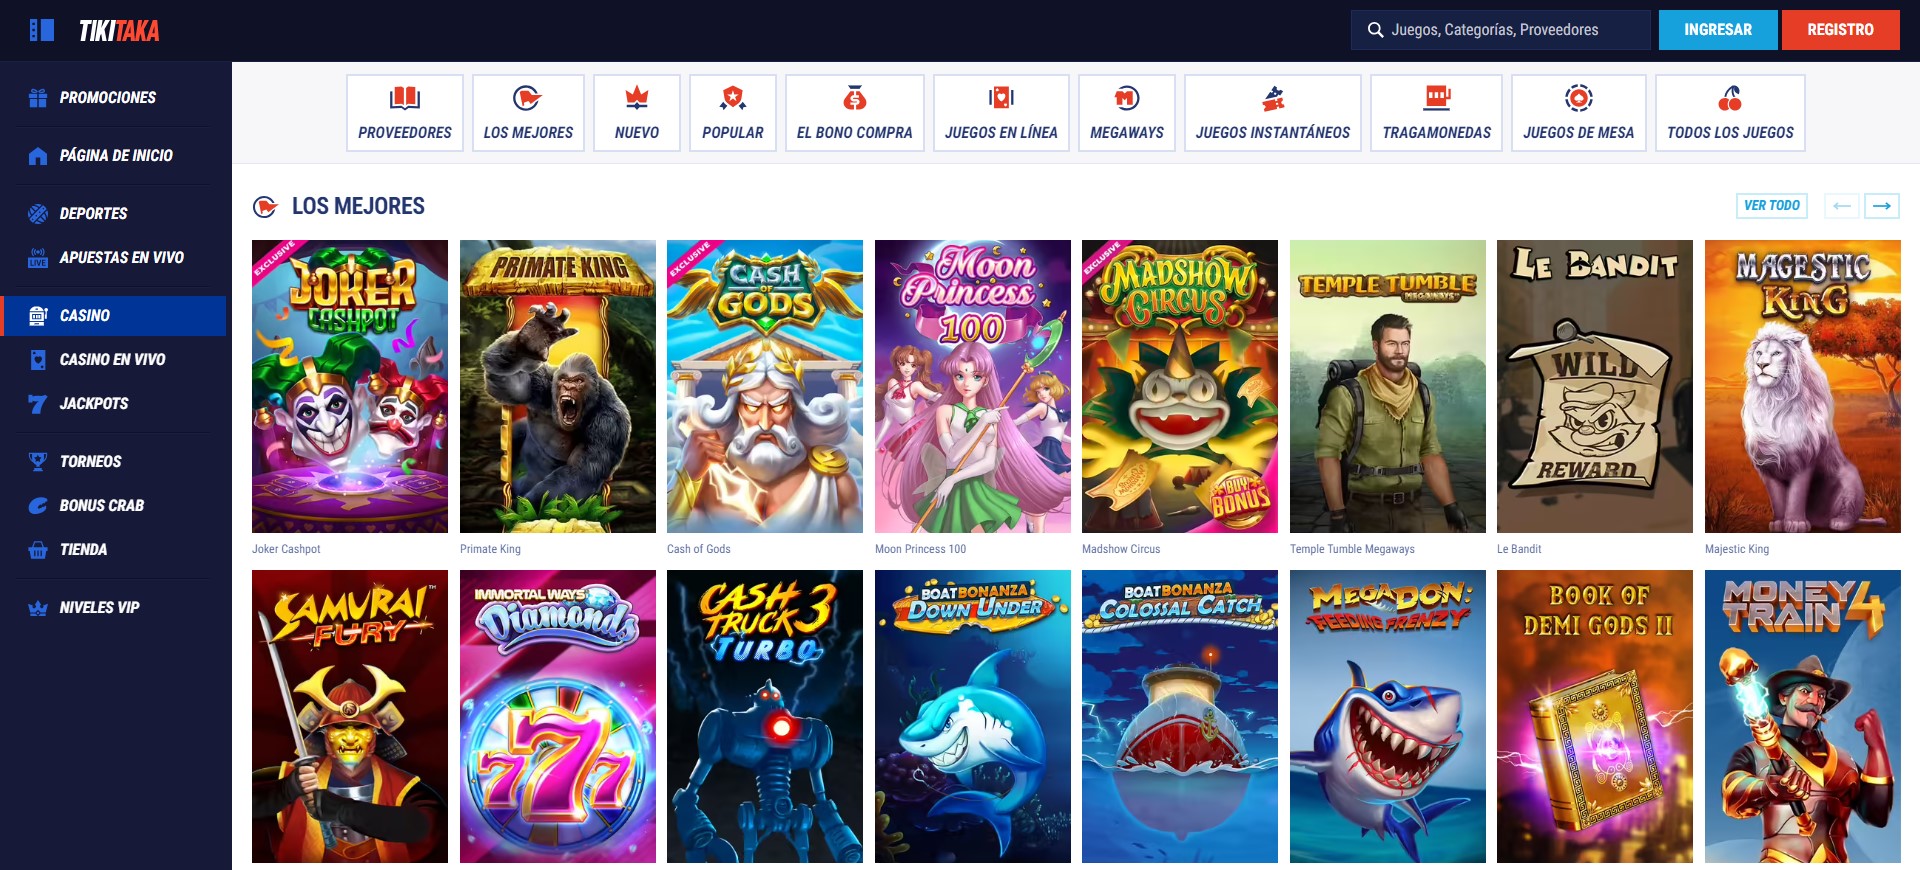Click the TikiTaka logo
This screenshot has width=1920, height=870.
(x=119, y=31)
